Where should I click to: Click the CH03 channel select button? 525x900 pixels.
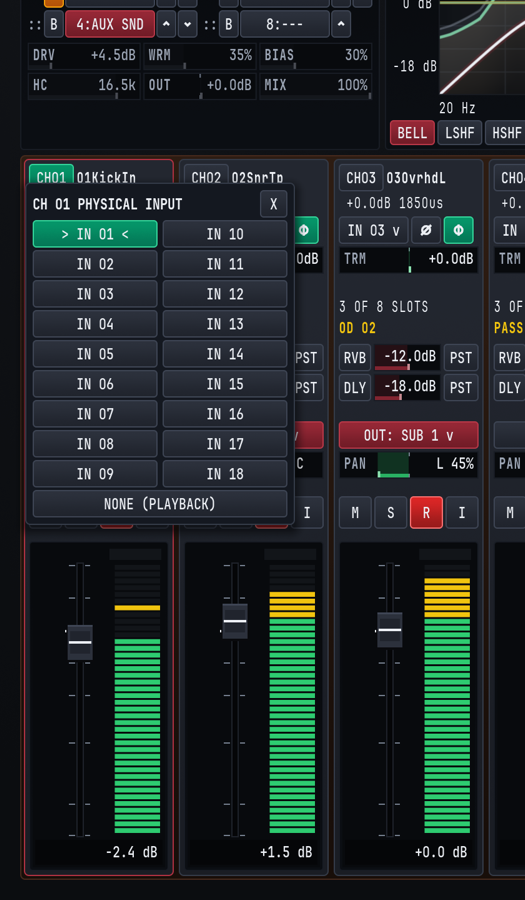point(361,177)
